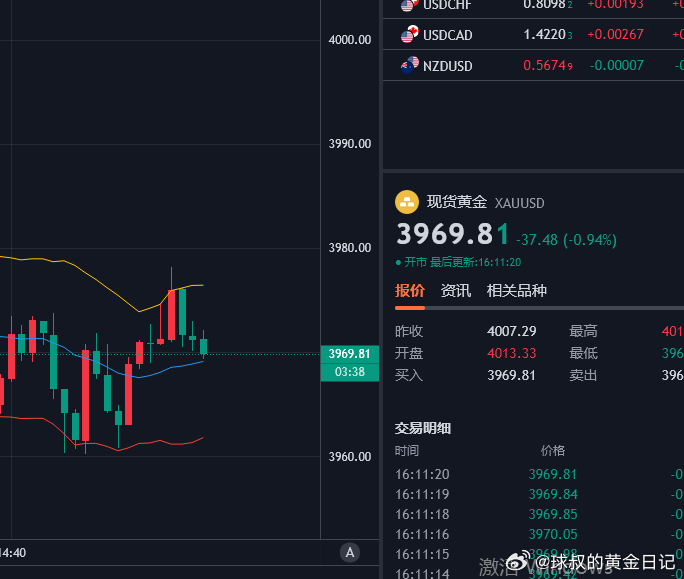Screen dimensions: 684x579
Task: Select the USDCAD flag icon
Action: [410, 34]
